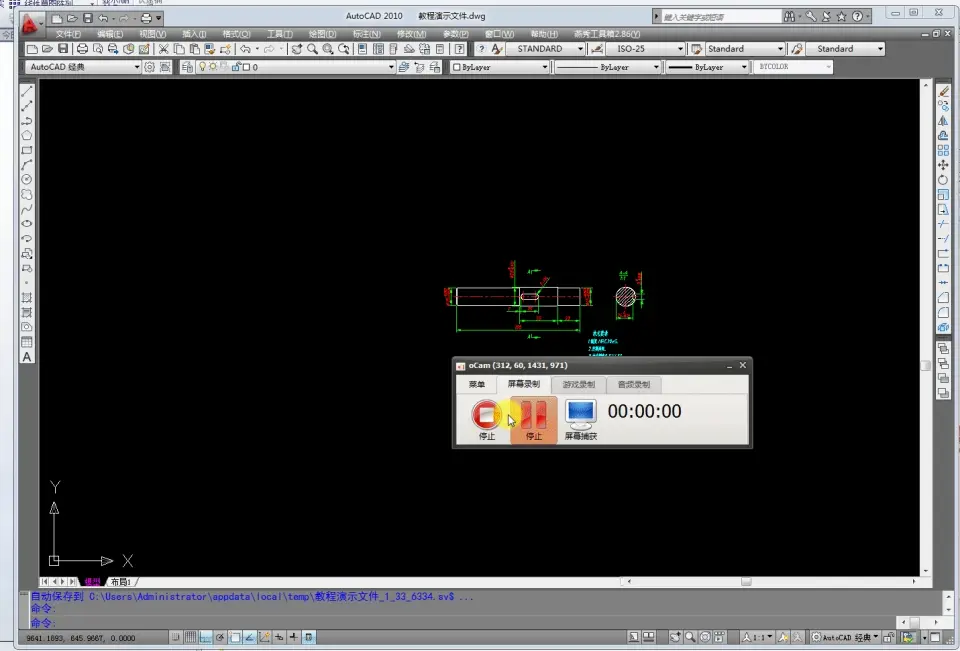This screenshot has width=960, height=651.
Task: Open the 菜单 tab in oCam
Action: 476,385
